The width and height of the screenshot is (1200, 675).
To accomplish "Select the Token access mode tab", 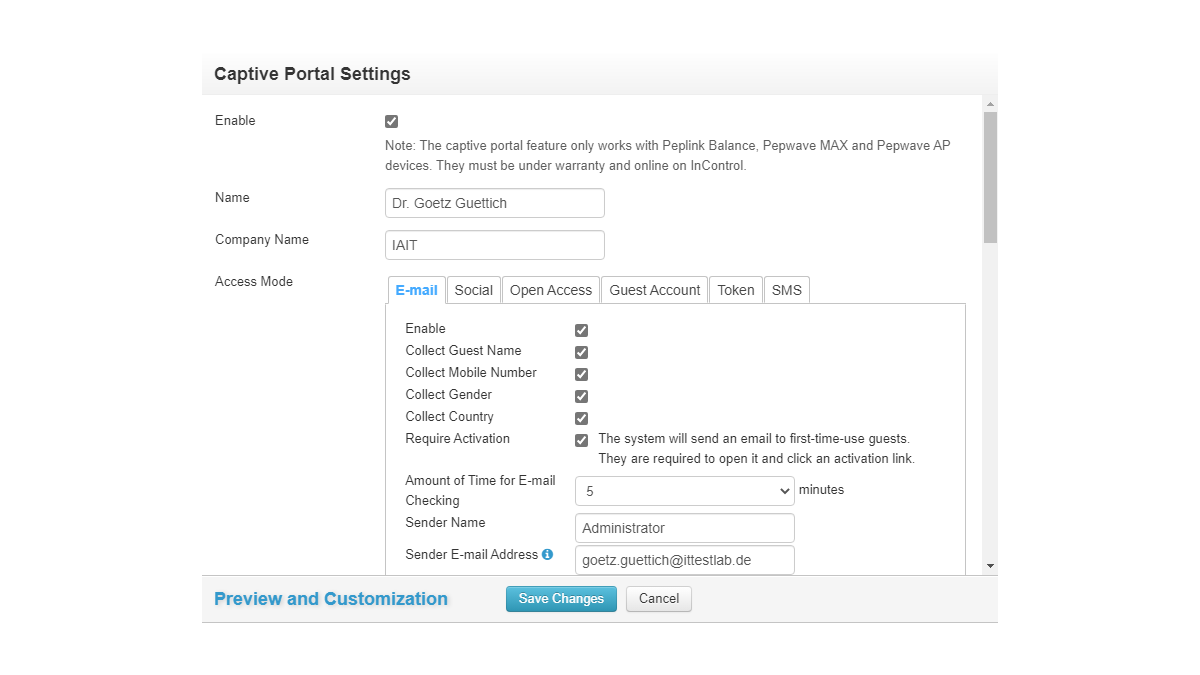I will (x=735, y=290).
